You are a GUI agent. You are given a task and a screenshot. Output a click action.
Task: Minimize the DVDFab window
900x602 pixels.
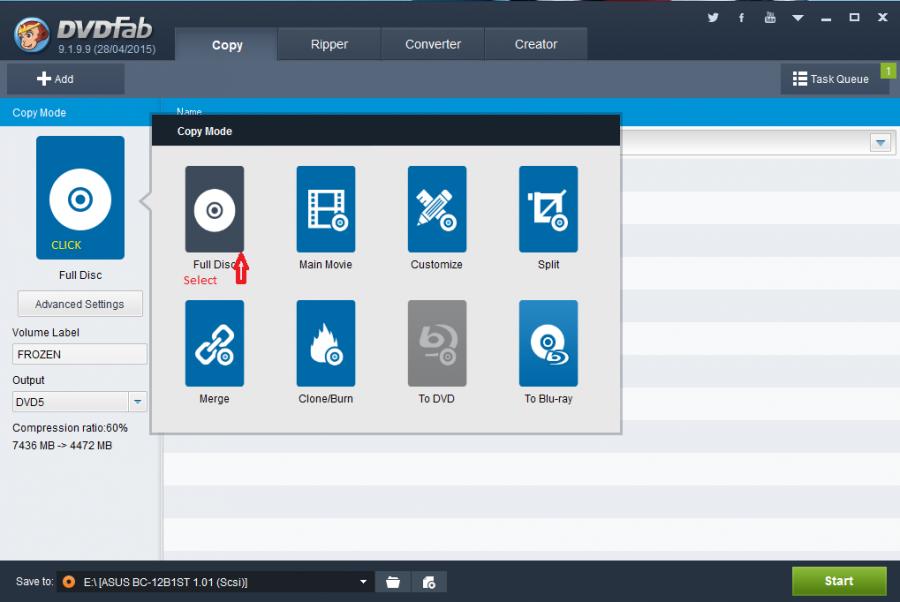(x=825, y=18)
